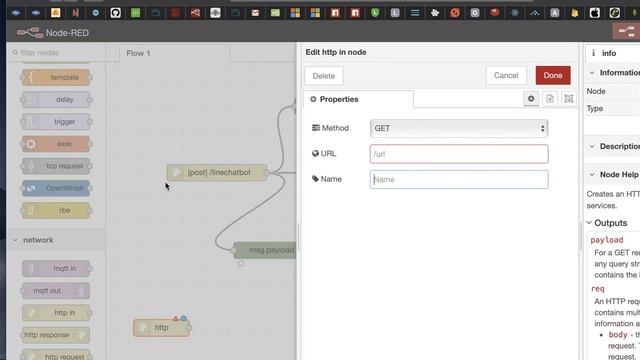Select the exec node in palette

pyautogui.click(x=56, y=144)
